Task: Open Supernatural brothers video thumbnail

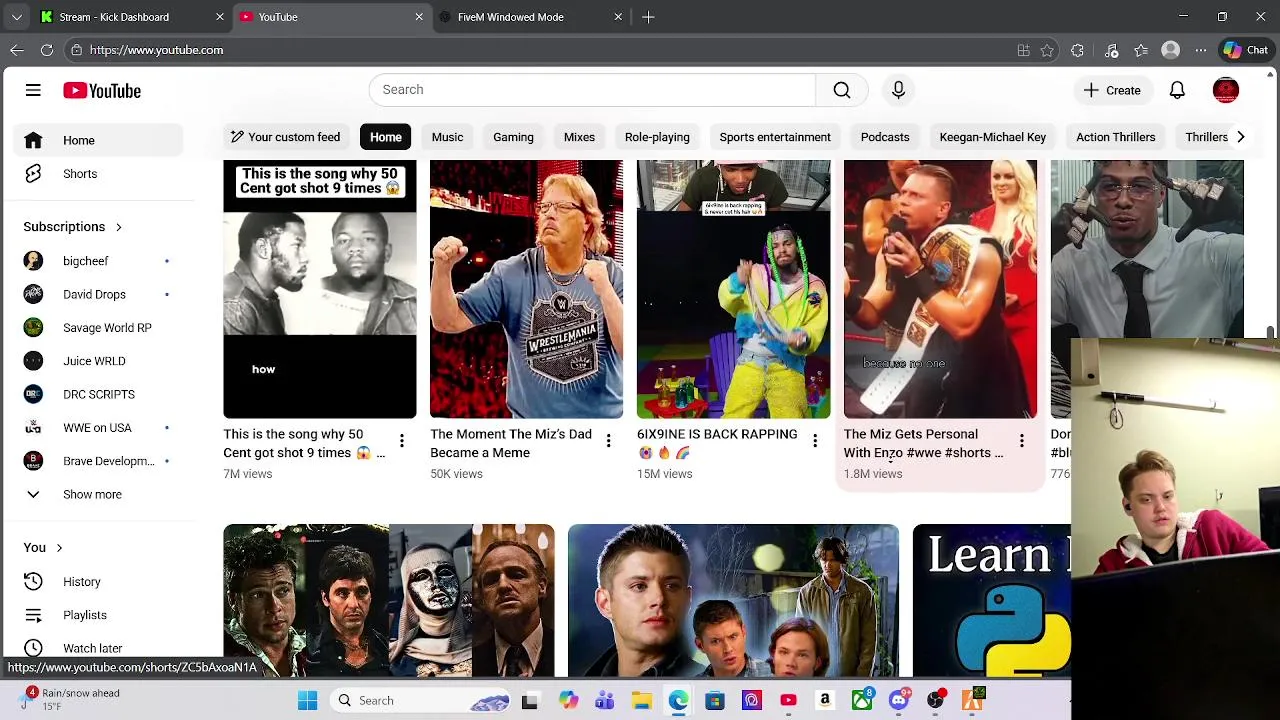Action: [x=733, y=600]
